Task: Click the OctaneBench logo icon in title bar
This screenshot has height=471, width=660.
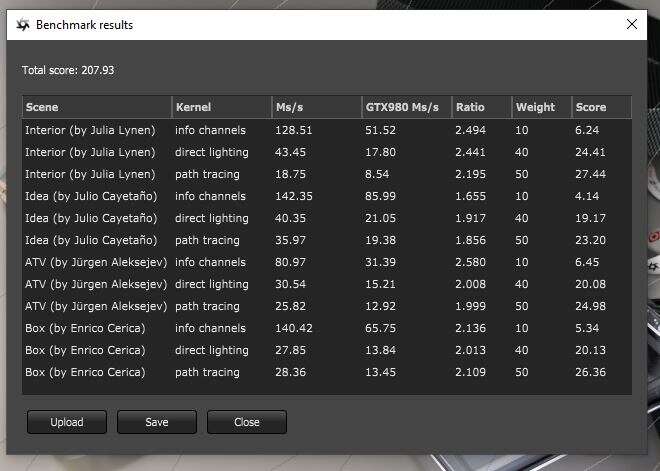Action: tap(23, 25)
